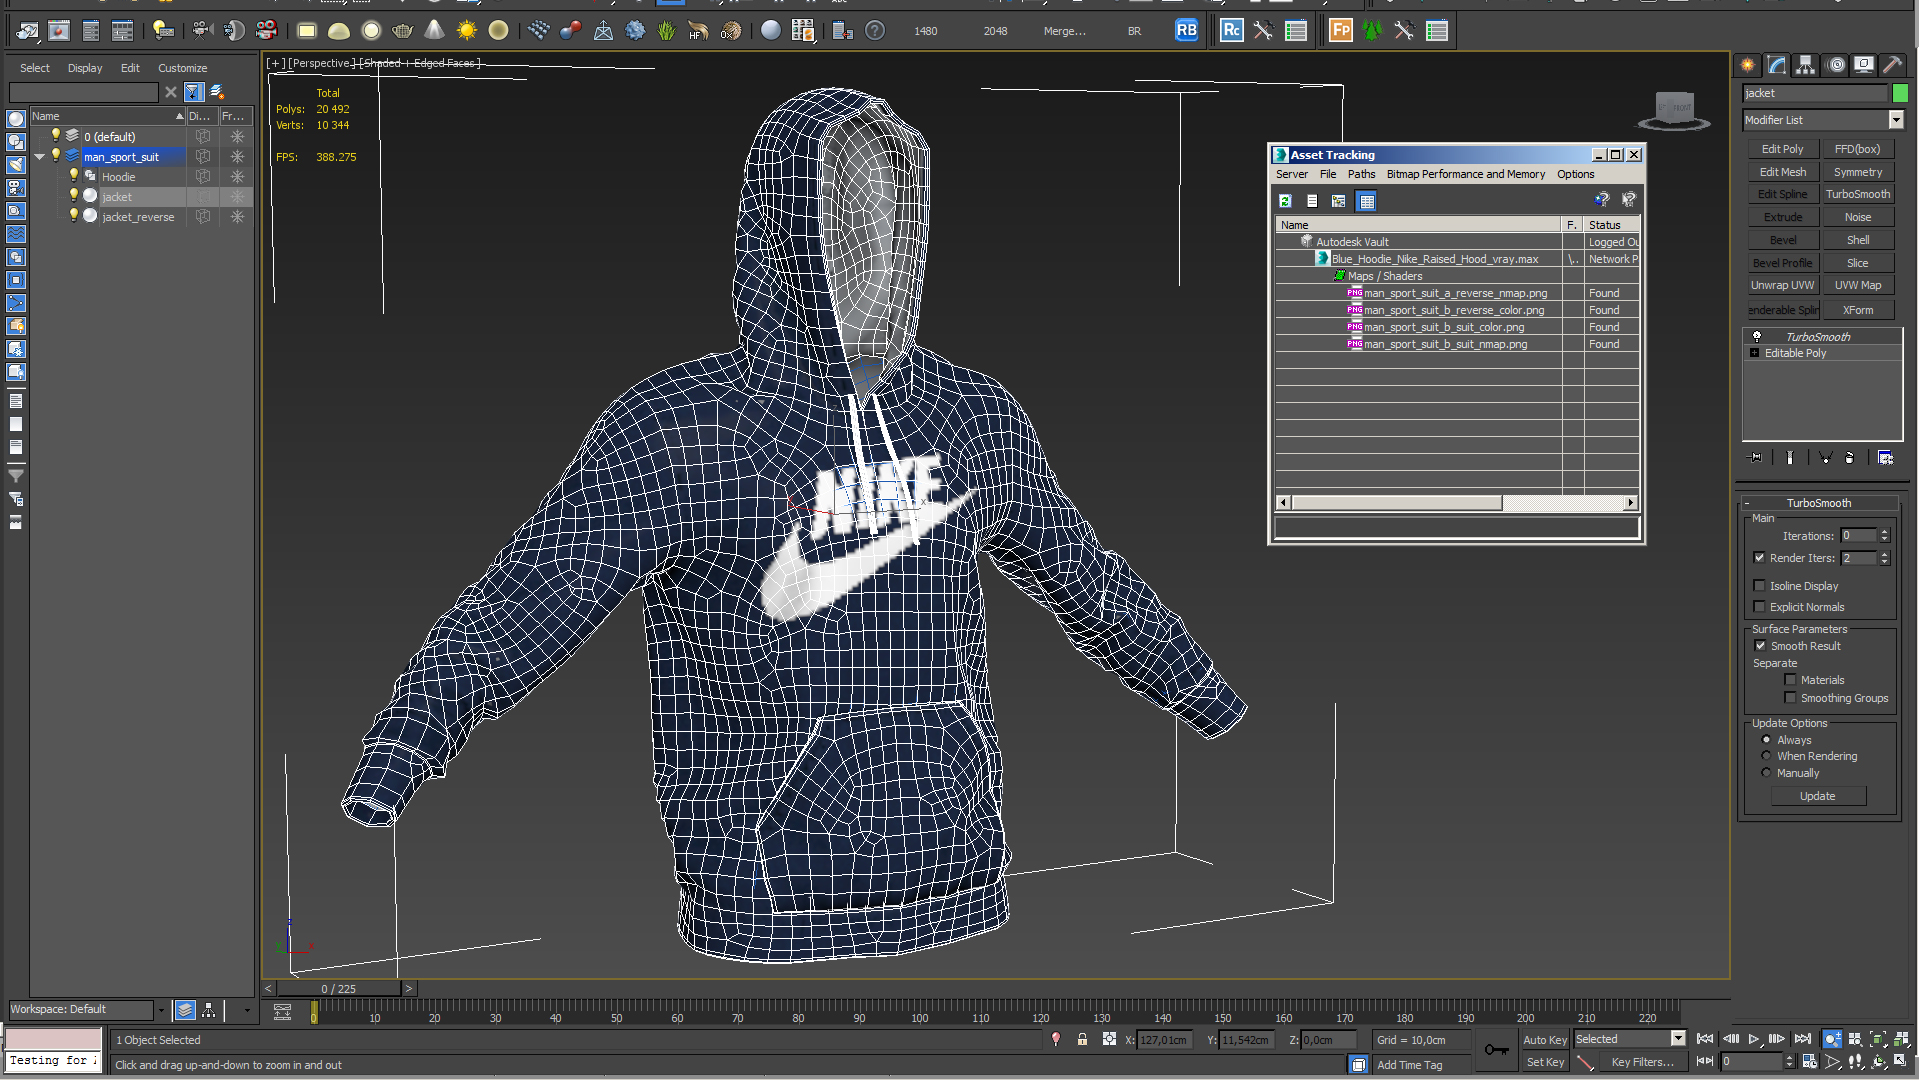Image resolution: width=1920 pixels, height=1080 pixels.
Task: Enable the Isoline Display checkbox
Action: (x=1759, y=586)
